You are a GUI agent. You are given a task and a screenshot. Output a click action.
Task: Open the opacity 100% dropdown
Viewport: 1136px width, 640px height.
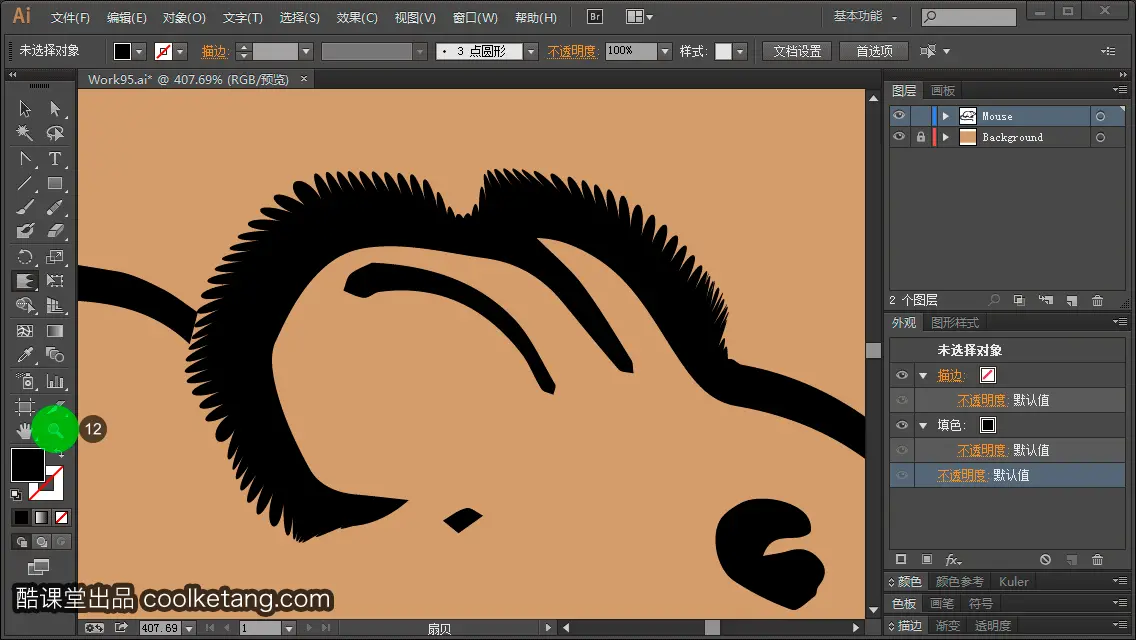pos(665,51)
